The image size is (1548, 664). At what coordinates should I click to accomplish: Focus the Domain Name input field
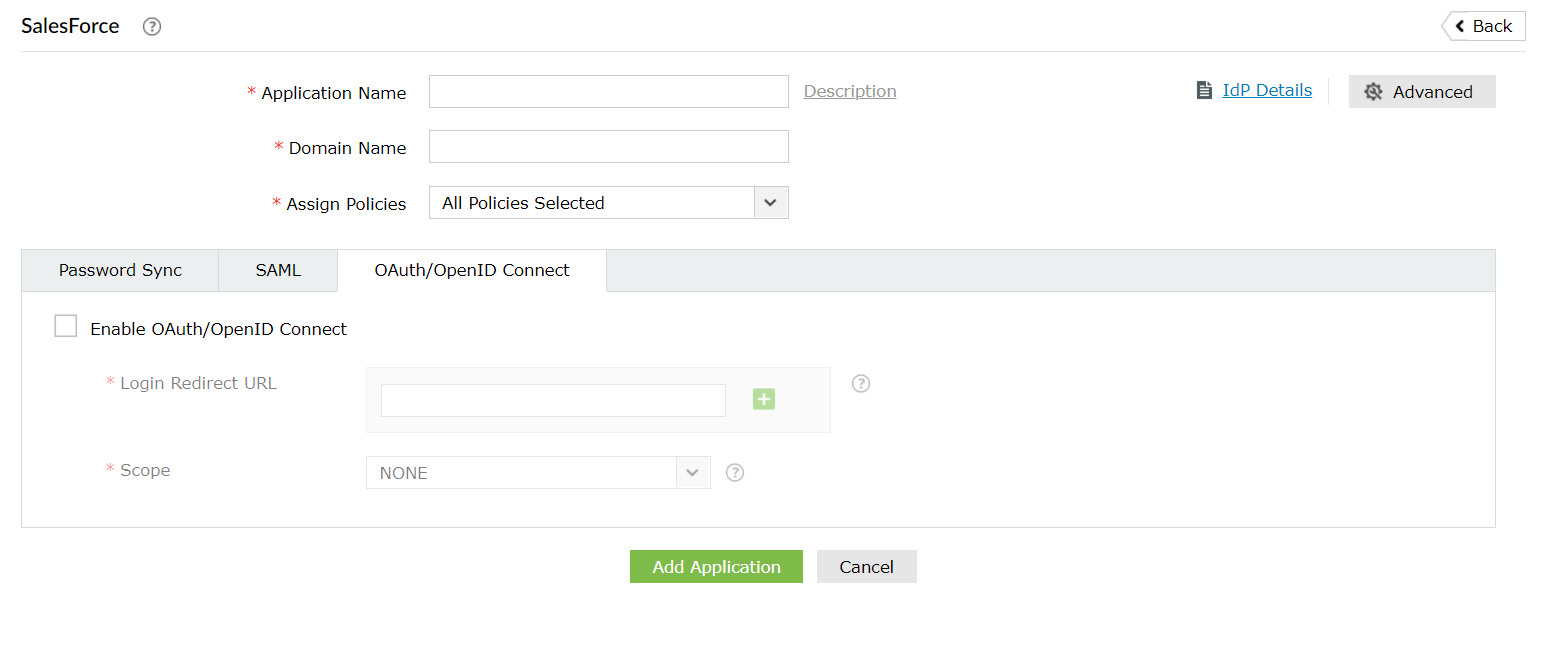point(608,146)
